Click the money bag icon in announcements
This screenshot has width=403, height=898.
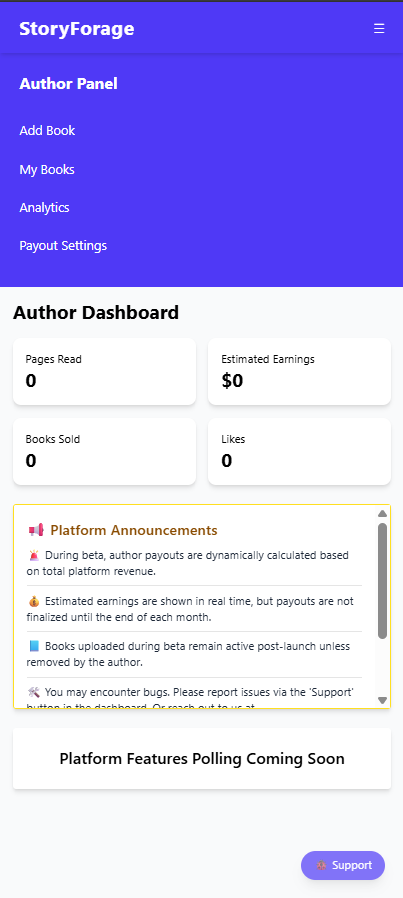[34, 601]
